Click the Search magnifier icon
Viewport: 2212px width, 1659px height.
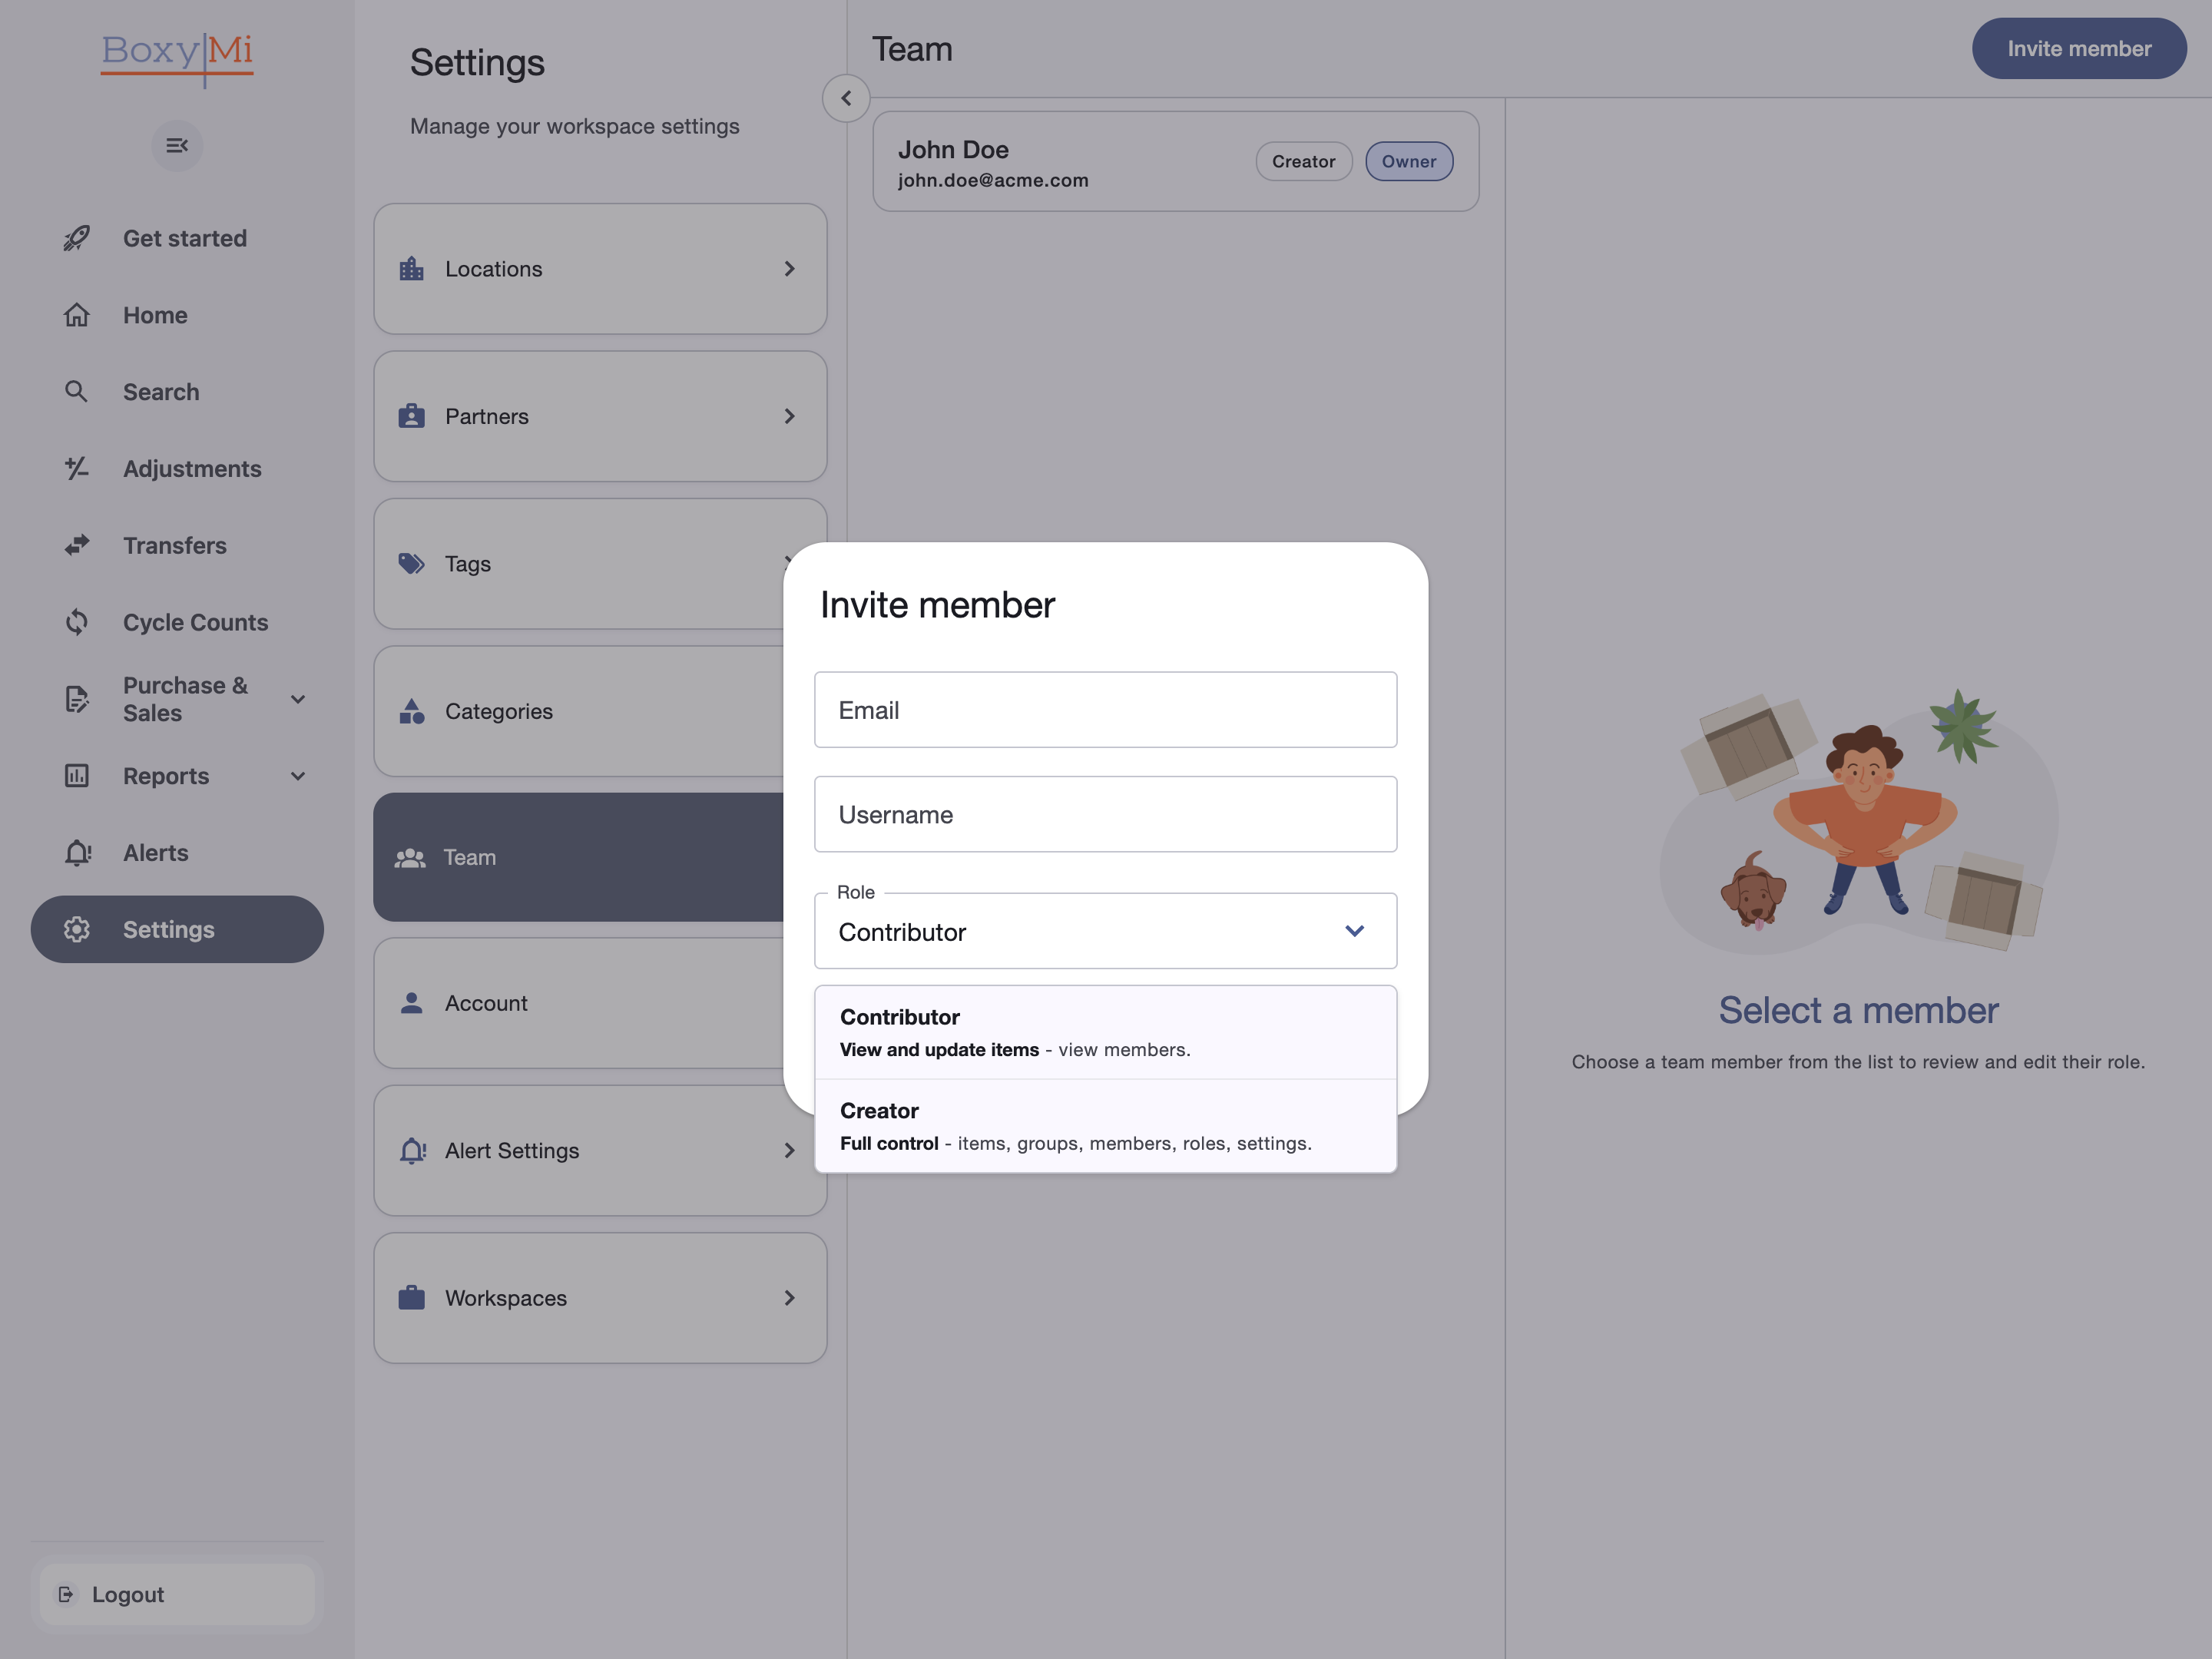(77, 391)
